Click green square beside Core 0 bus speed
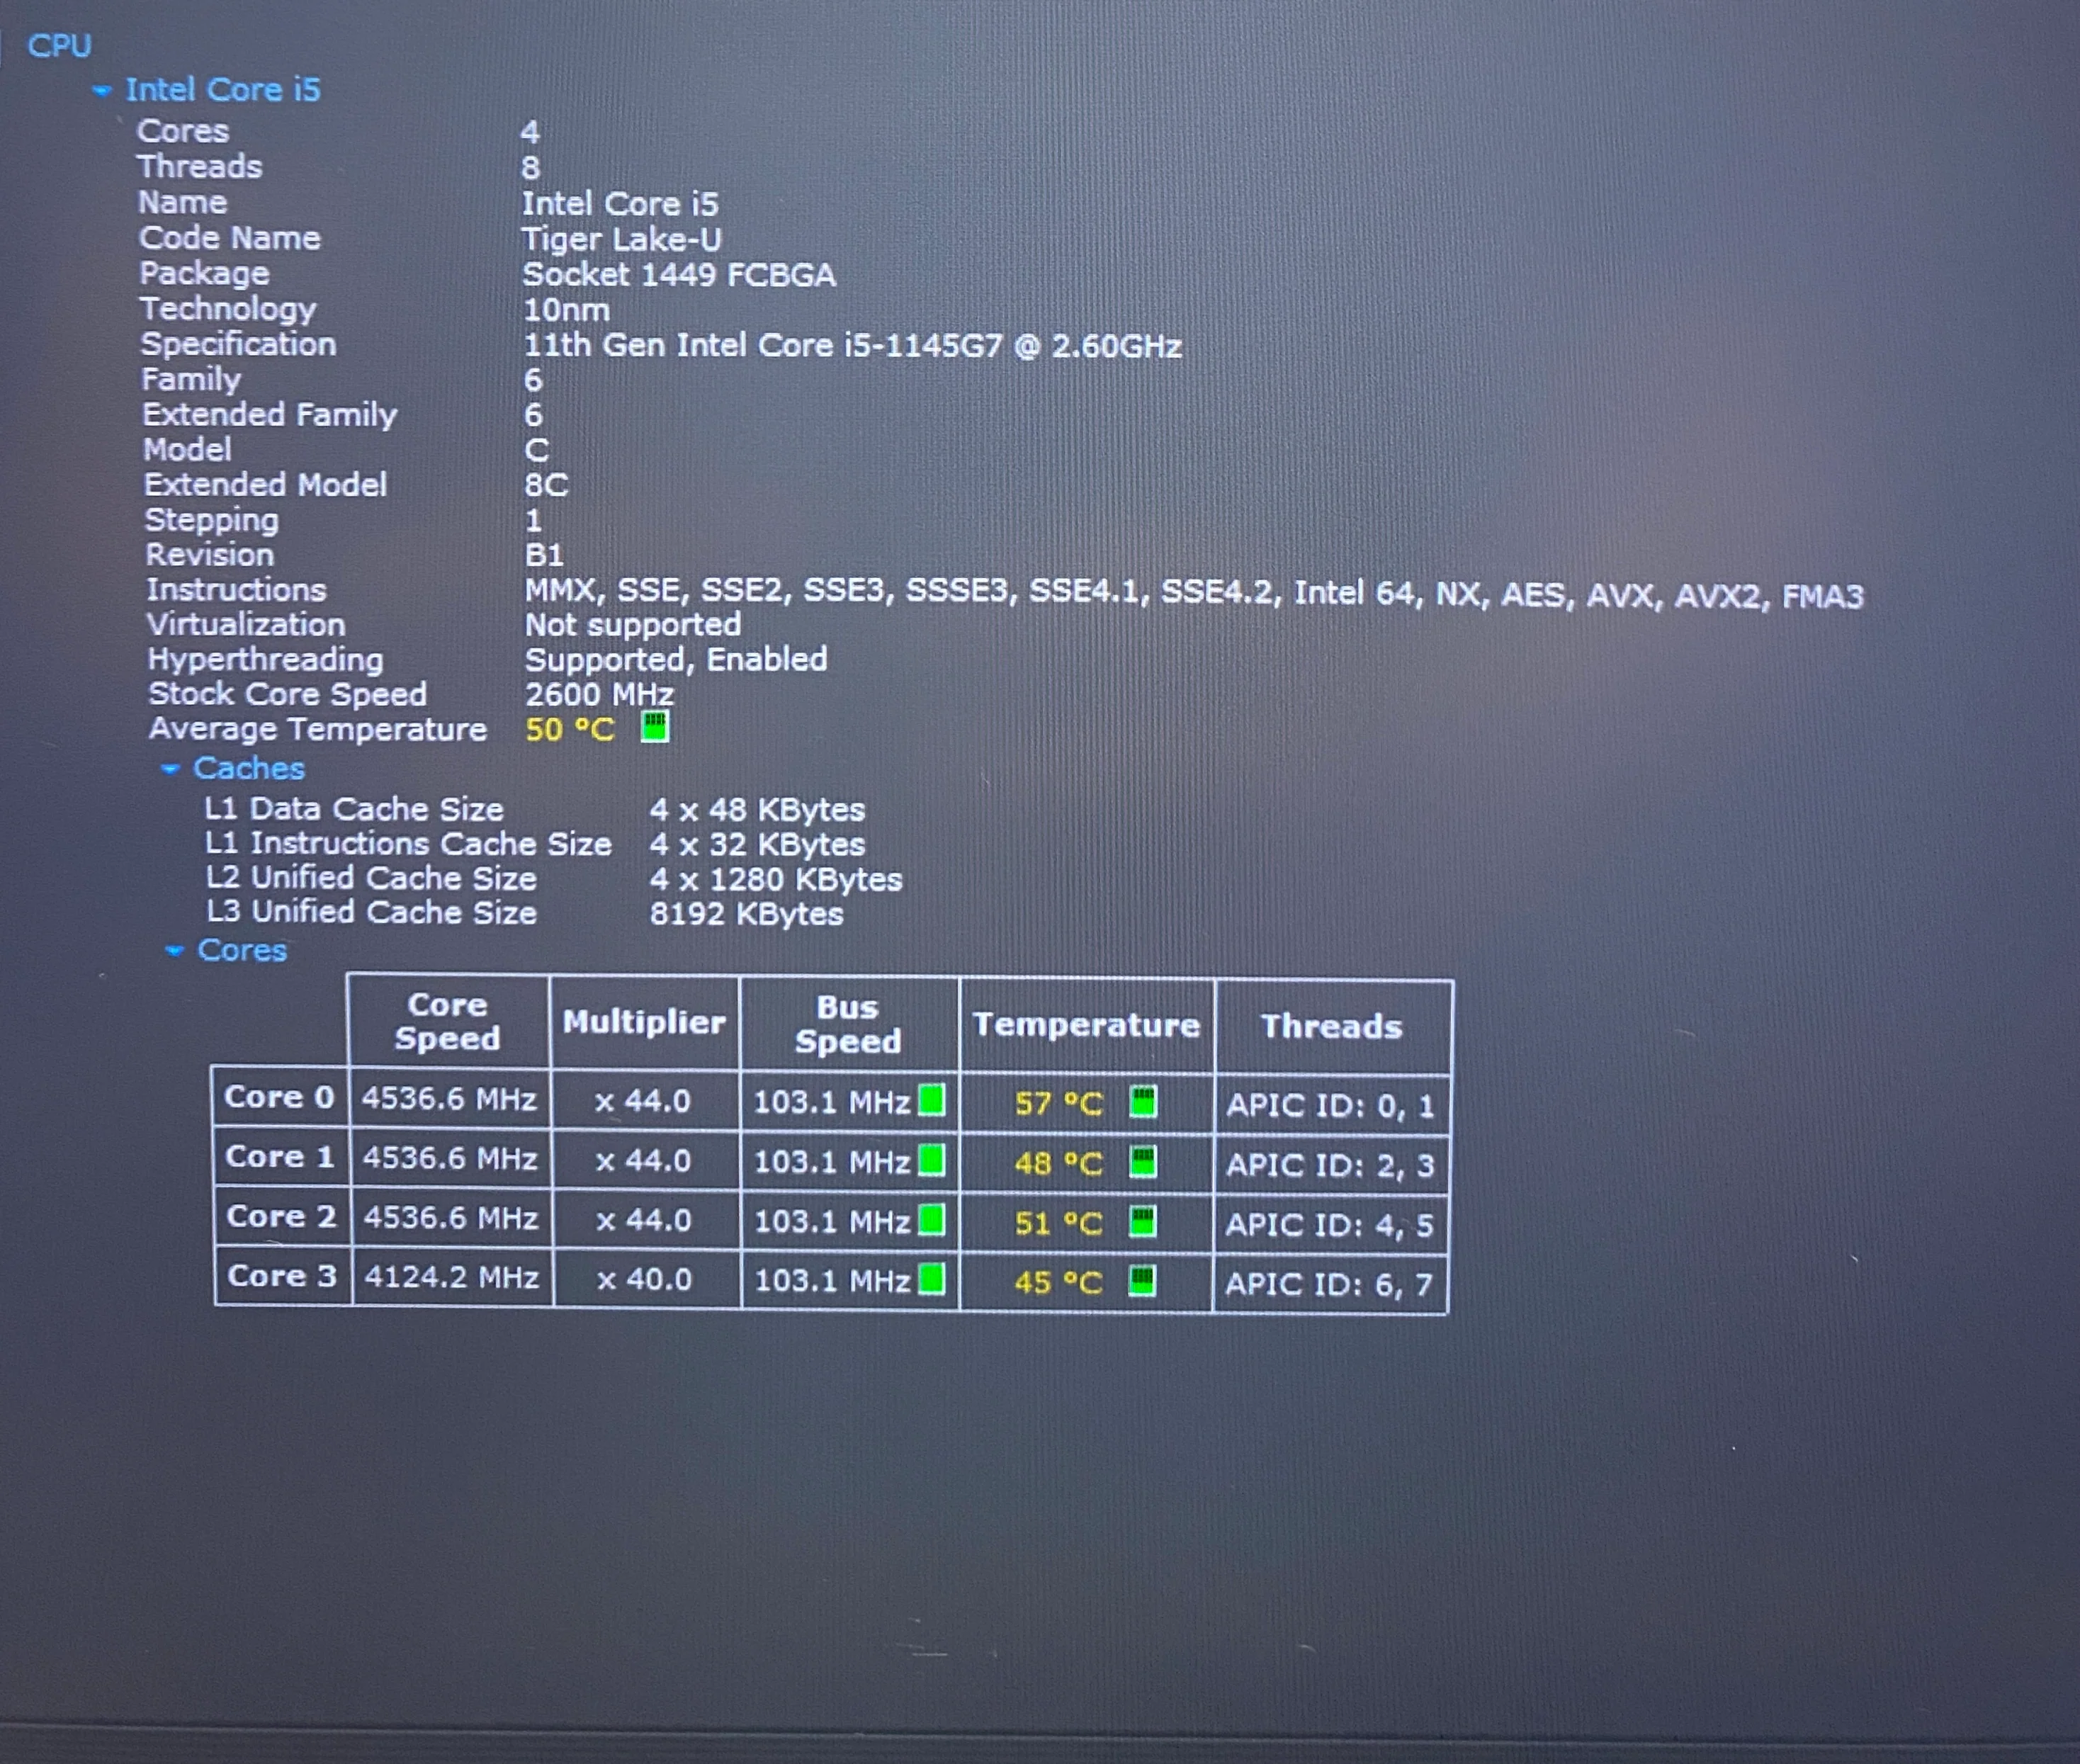This screenshot has width=2080, height=1764. (x=932, y=1101)
